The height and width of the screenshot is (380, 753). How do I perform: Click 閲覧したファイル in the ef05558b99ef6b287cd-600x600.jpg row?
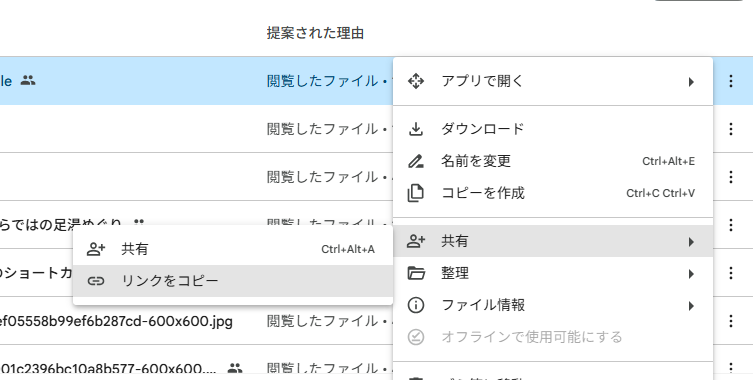click(x=322, y=321)
